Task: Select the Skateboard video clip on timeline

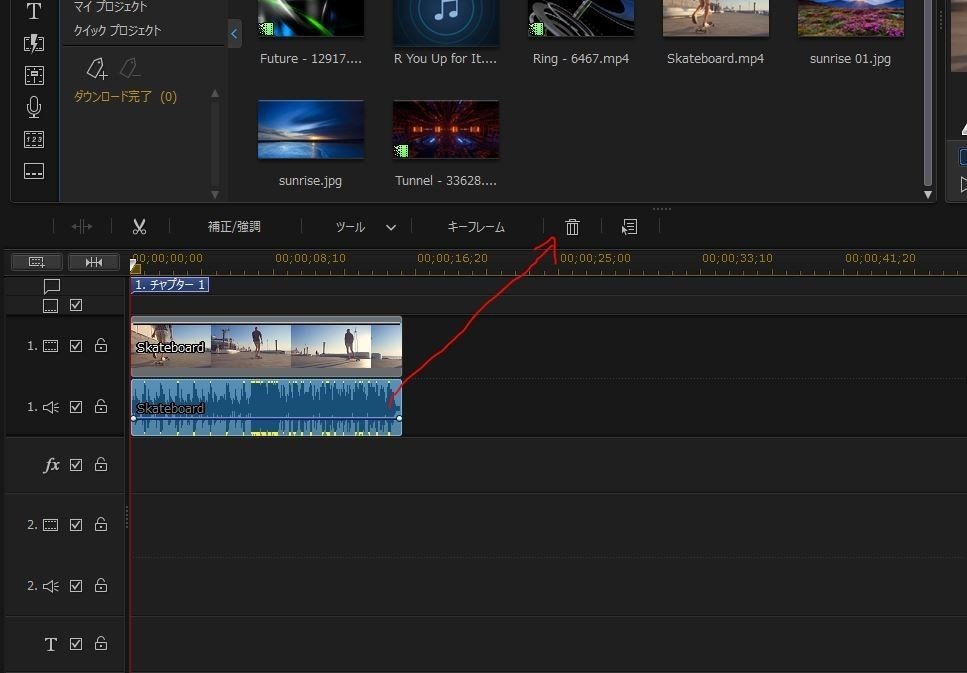Action: [x=266, y=347]
